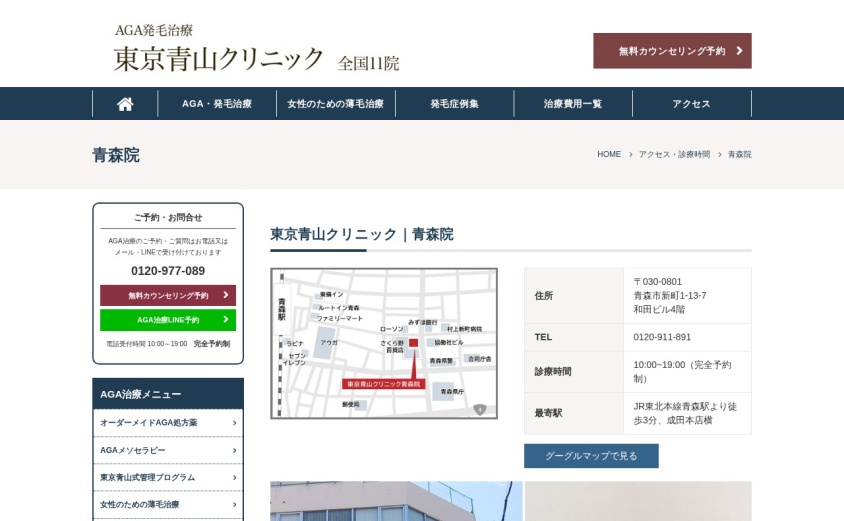The width and height of the screenshot is (844, 521).
Task: Click the header 無料カウンセリング予約 button
Action: pyautogui.click(x=672, y=51)
